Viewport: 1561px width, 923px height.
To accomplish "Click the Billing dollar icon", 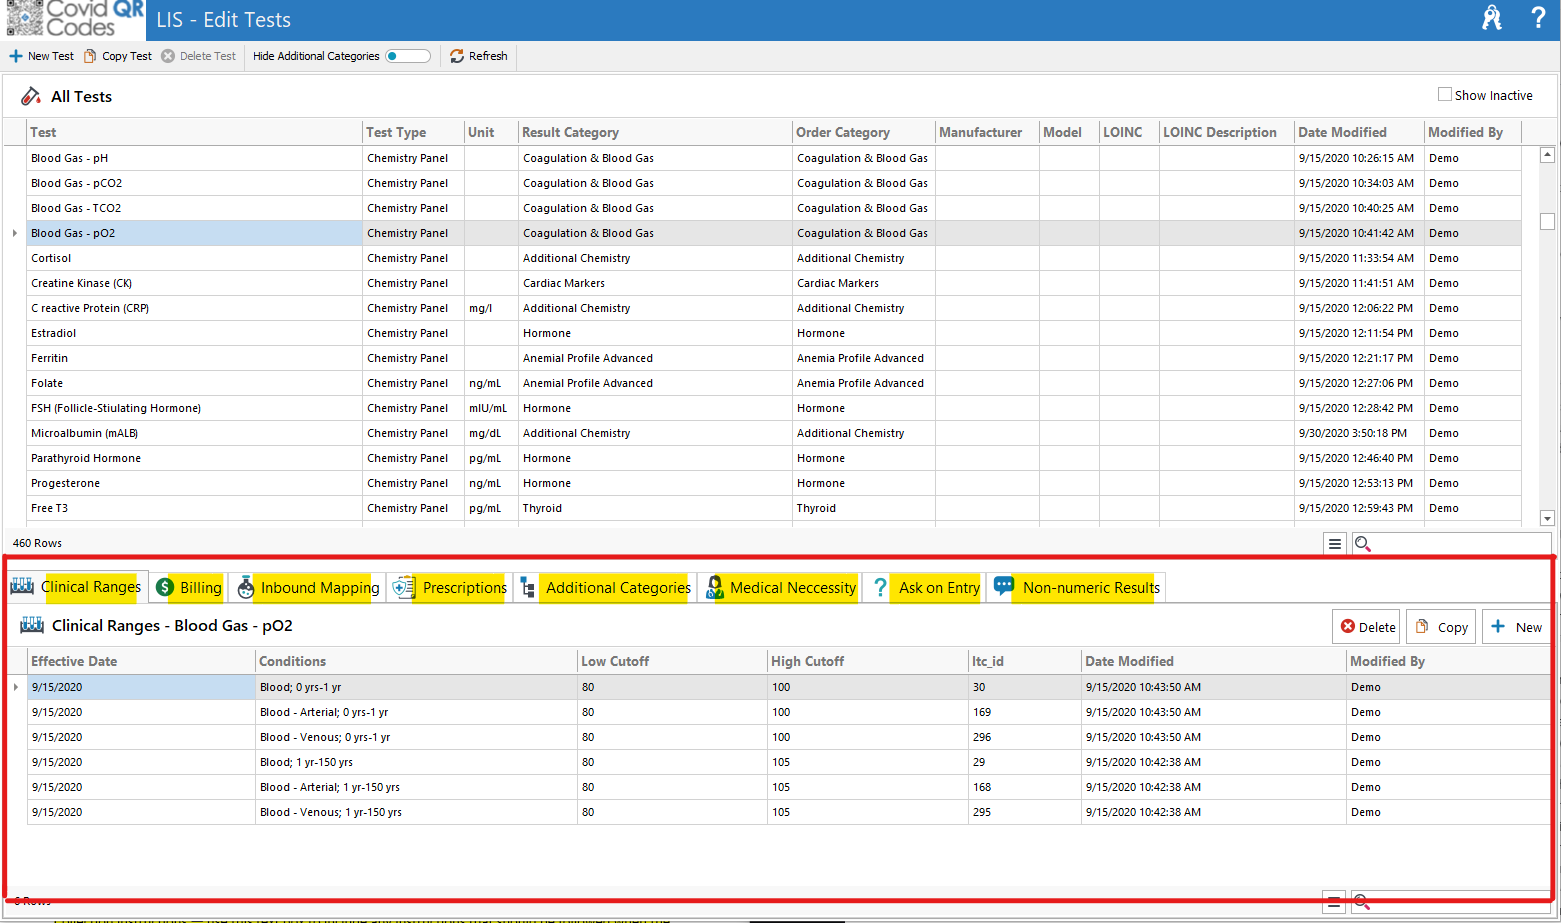I will (x=165, y=588).
